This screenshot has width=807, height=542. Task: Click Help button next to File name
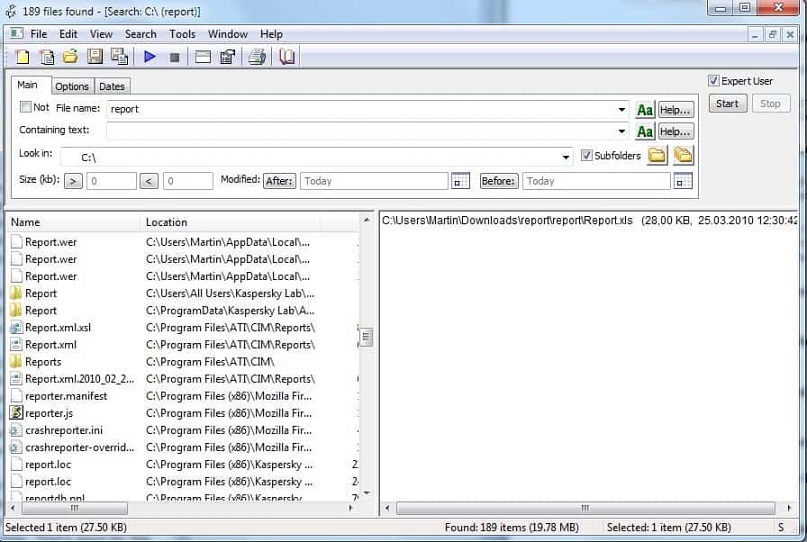(x=675, y=110)
